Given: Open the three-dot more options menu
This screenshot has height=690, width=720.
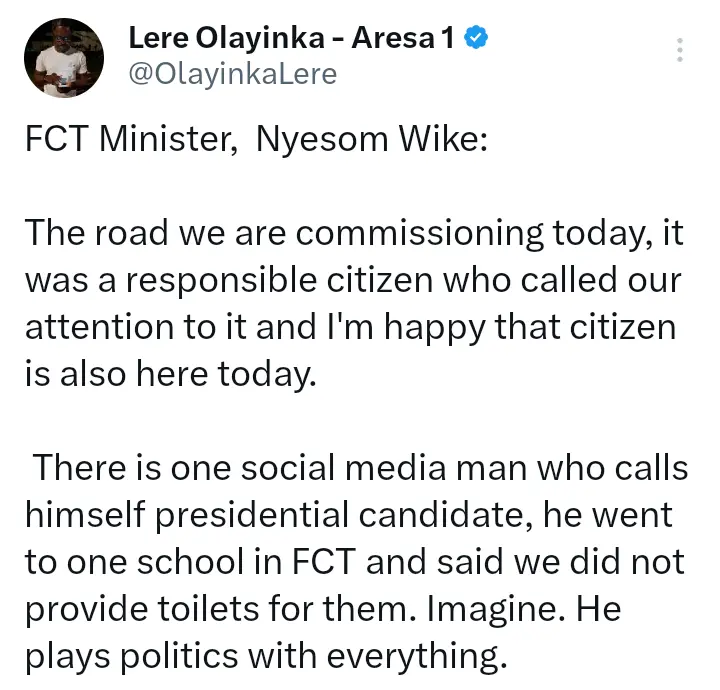Looking at the screenshot, I should 680,51.
